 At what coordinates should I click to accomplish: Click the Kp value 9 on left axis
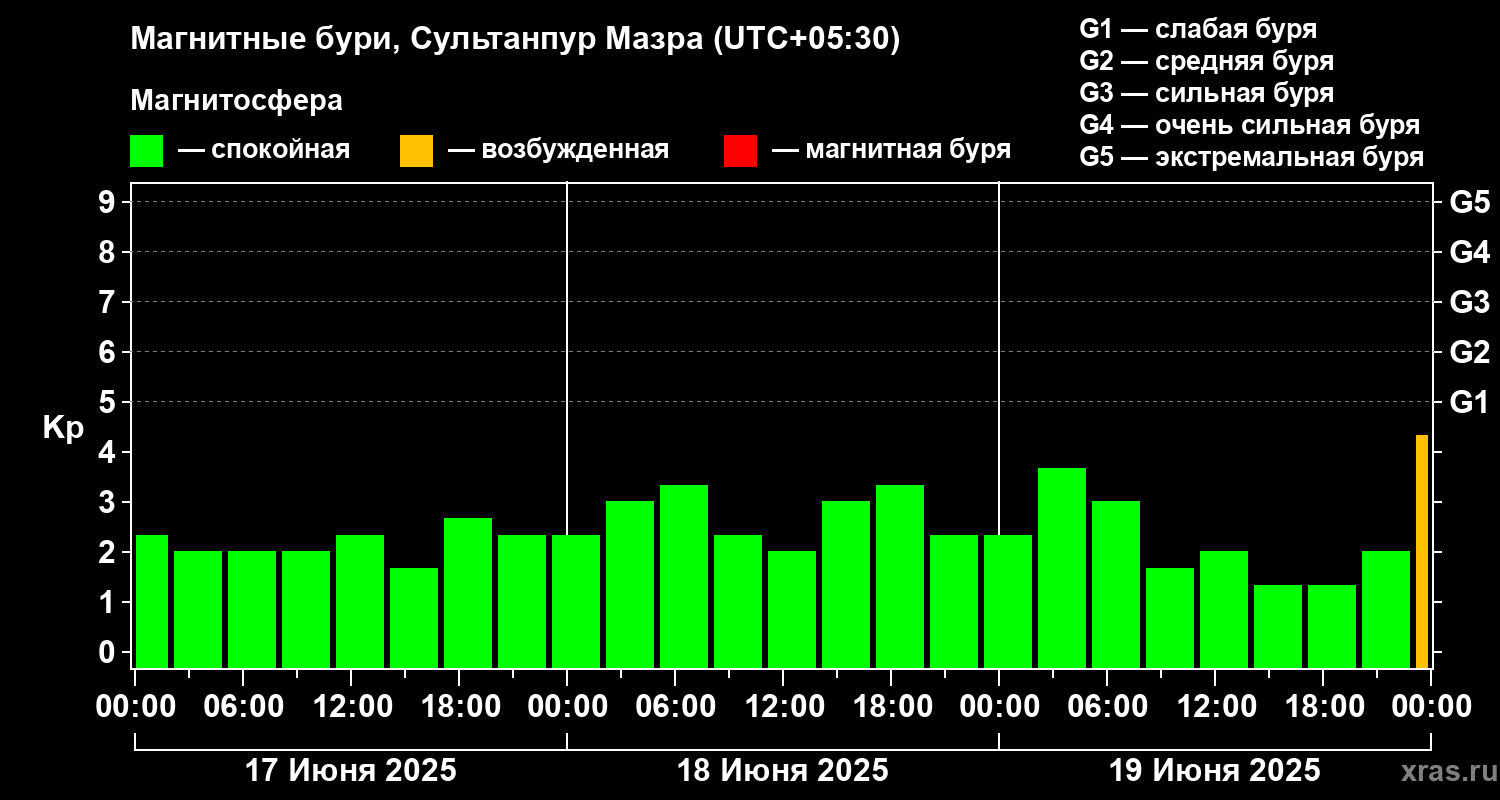109,202
